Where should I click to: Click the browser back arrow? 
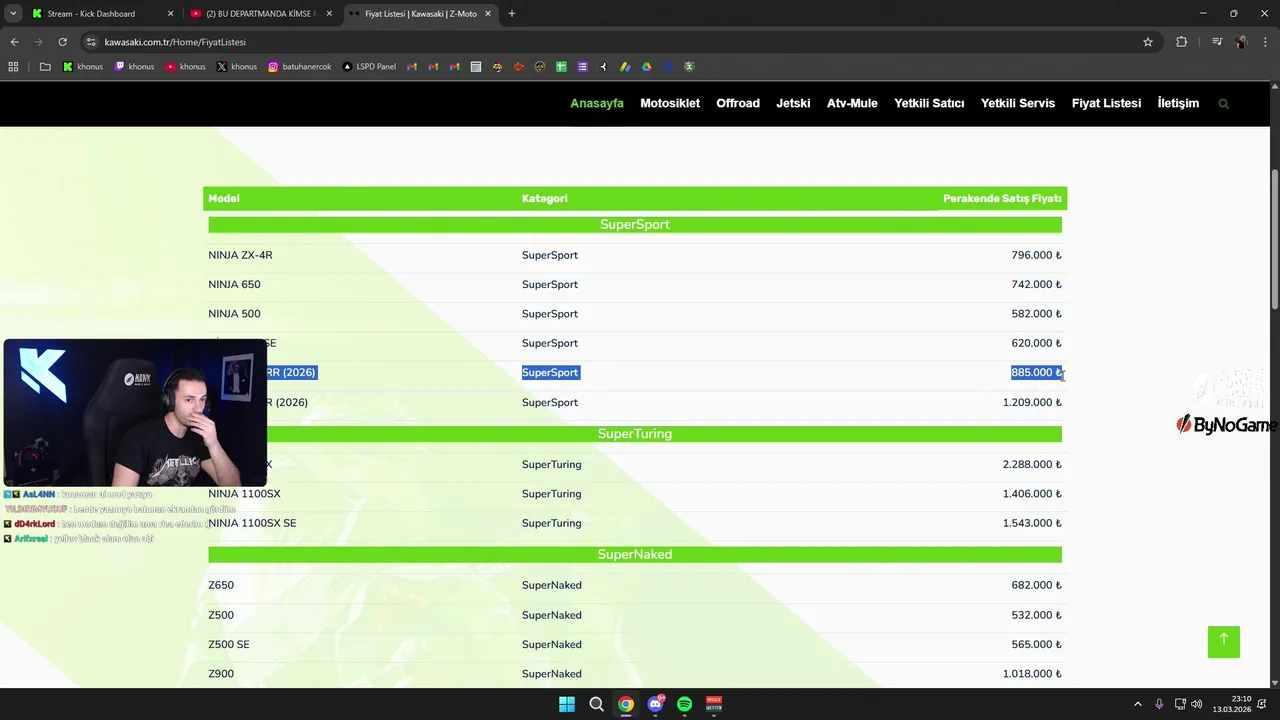tap(14, 42)
